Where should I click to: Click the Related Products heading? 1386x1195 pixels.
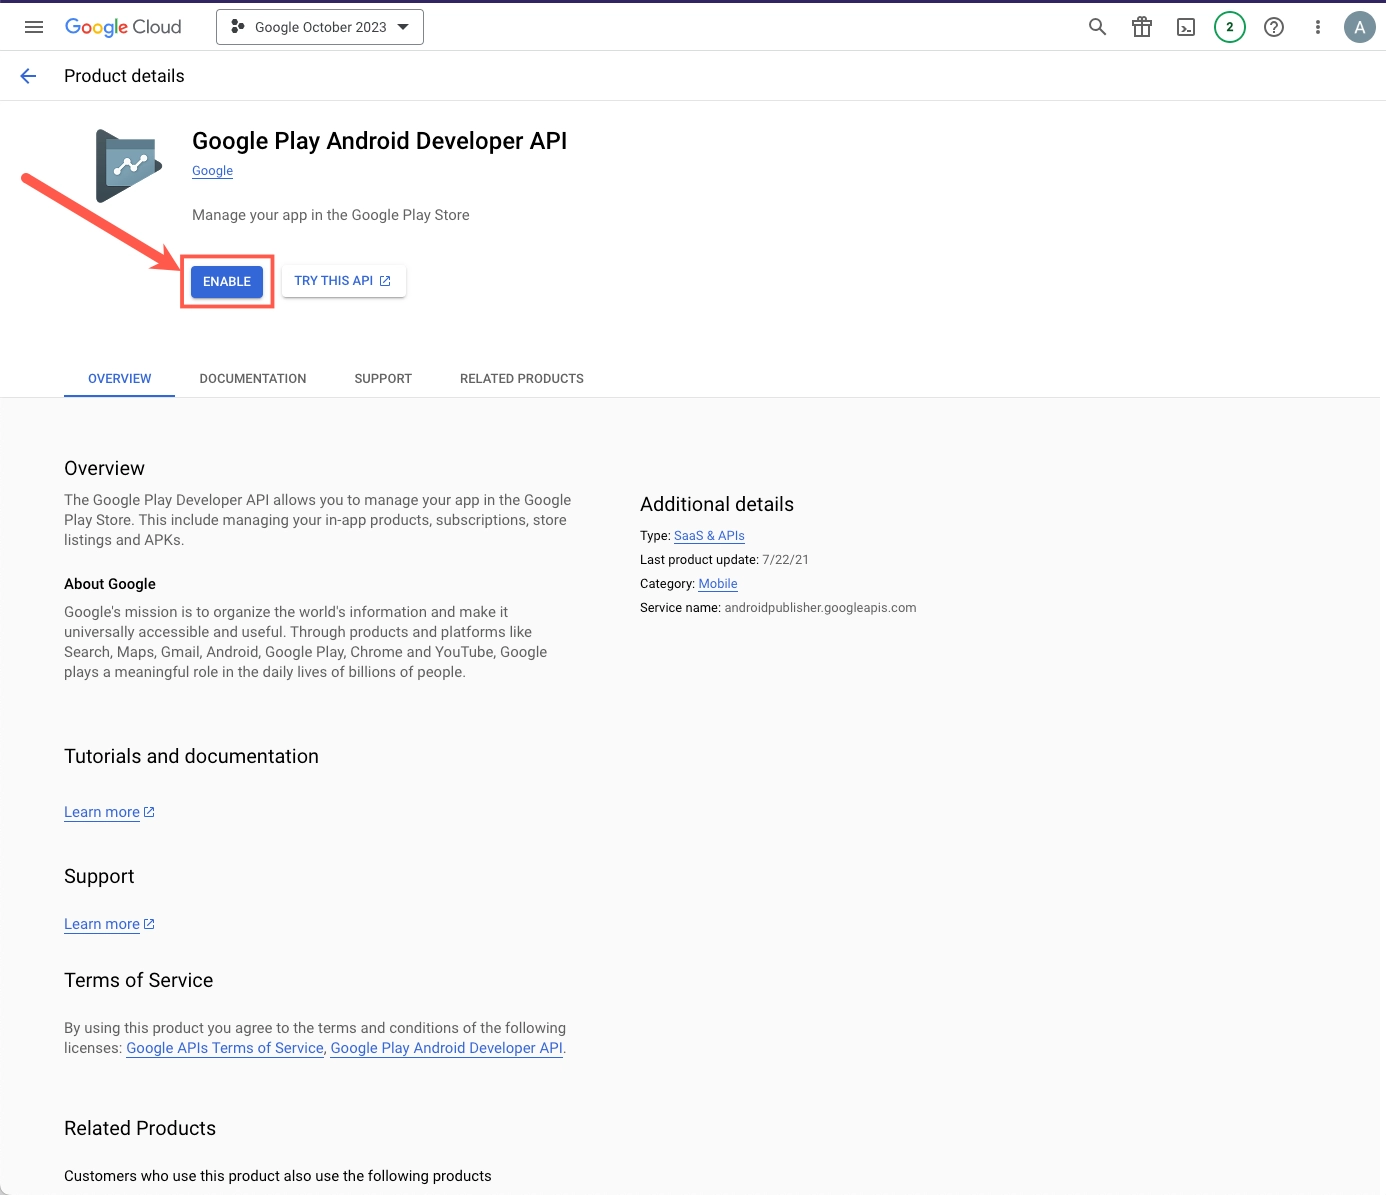(140, 1128)
